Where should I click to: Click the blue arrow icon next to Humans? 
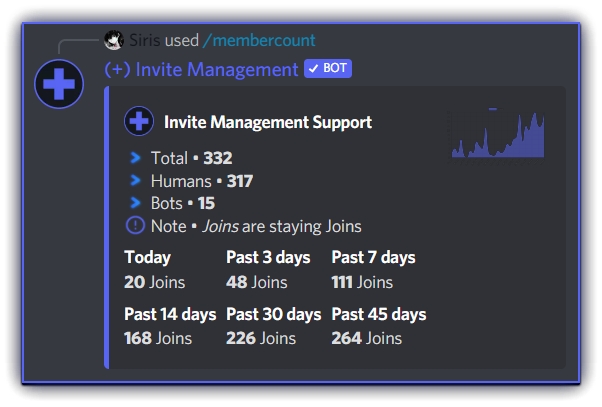[136, 181]
